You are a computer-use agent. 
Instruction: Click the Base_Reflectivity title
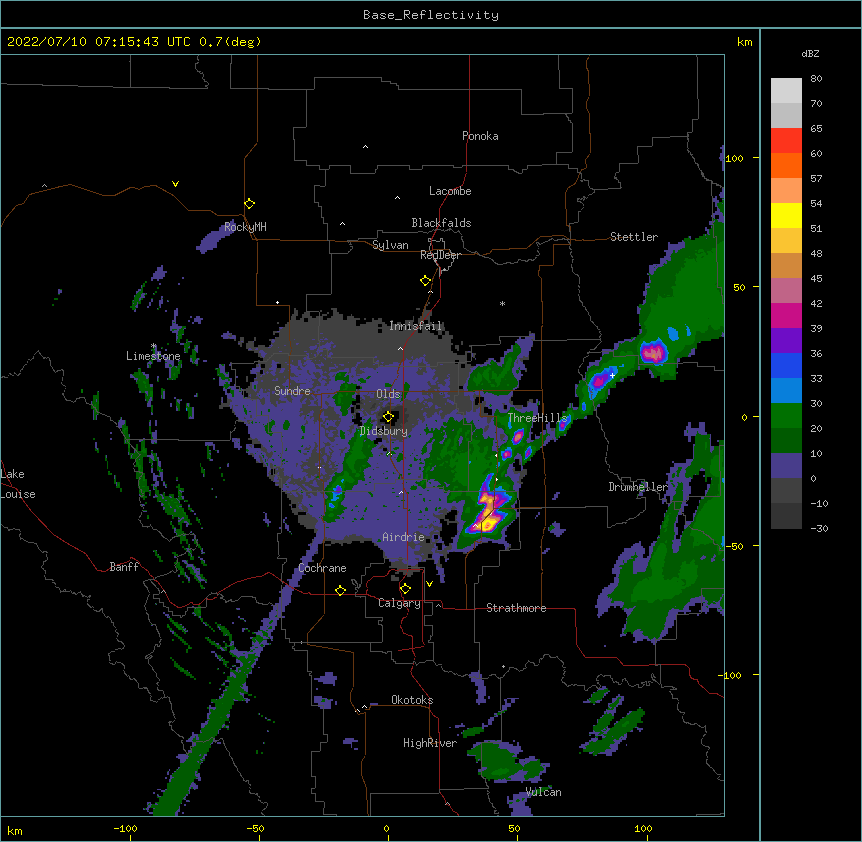(x=431, y=15)
